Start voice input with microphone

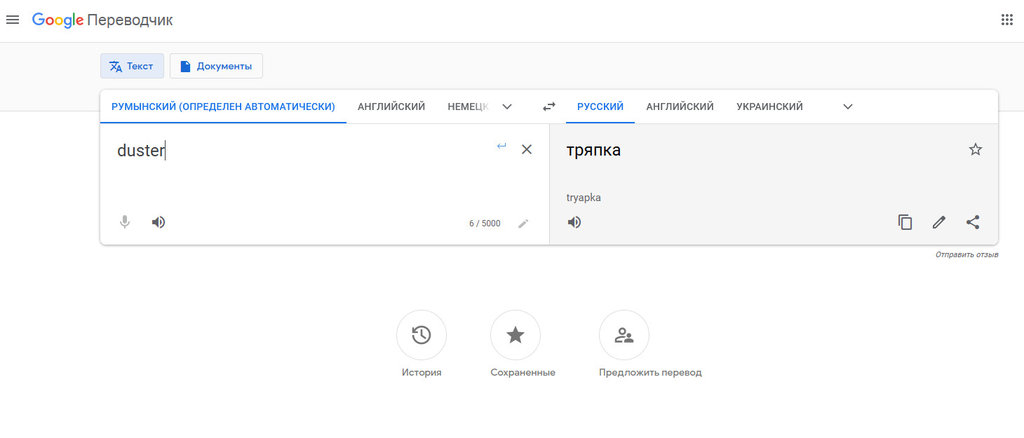pyautogui.click(x=125, y=223)
